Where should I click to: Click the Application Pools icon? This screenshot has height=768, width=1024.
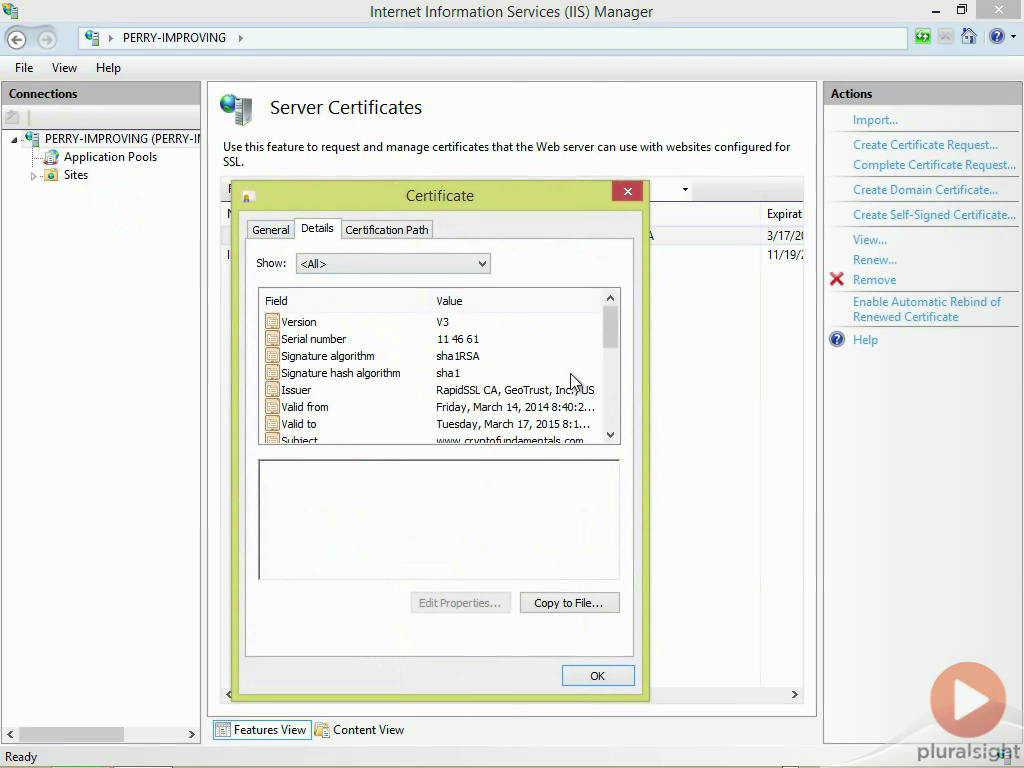(51, 157)
